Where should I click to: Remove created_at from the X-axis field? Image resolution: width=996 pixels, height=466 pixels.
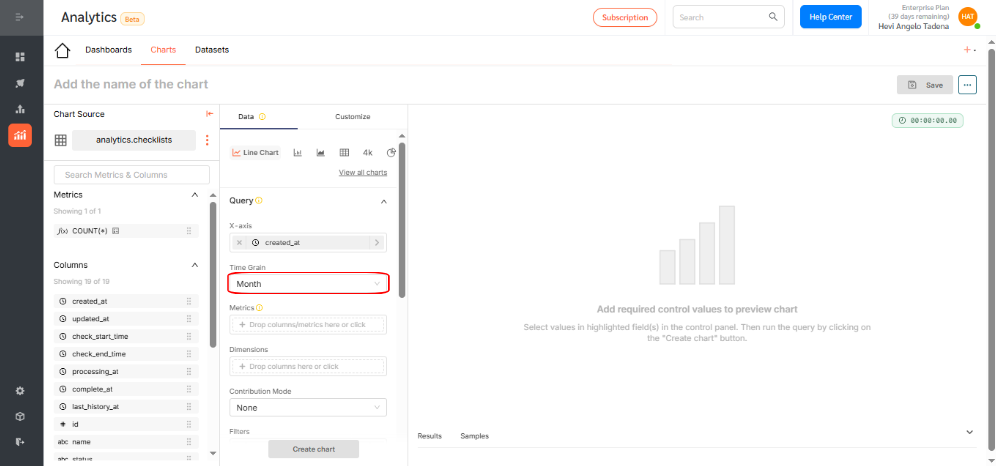[x=240, y=243]
